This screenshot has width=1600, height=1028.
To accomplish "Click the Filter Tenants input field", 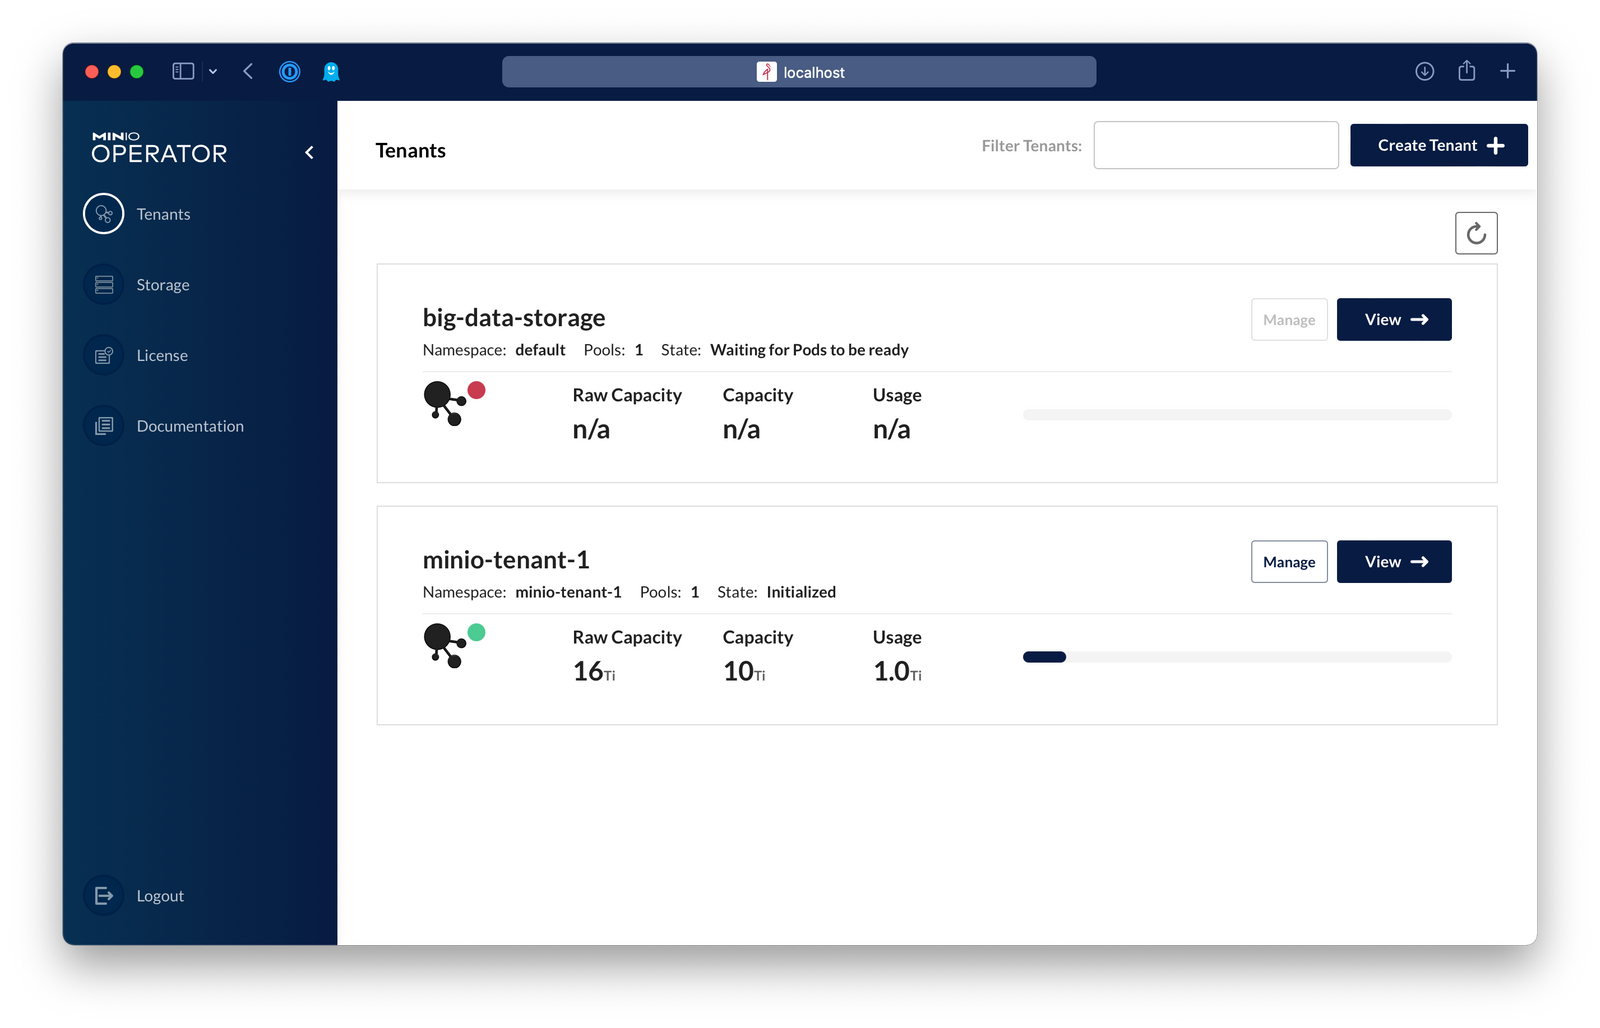I will click(1216, 145).
